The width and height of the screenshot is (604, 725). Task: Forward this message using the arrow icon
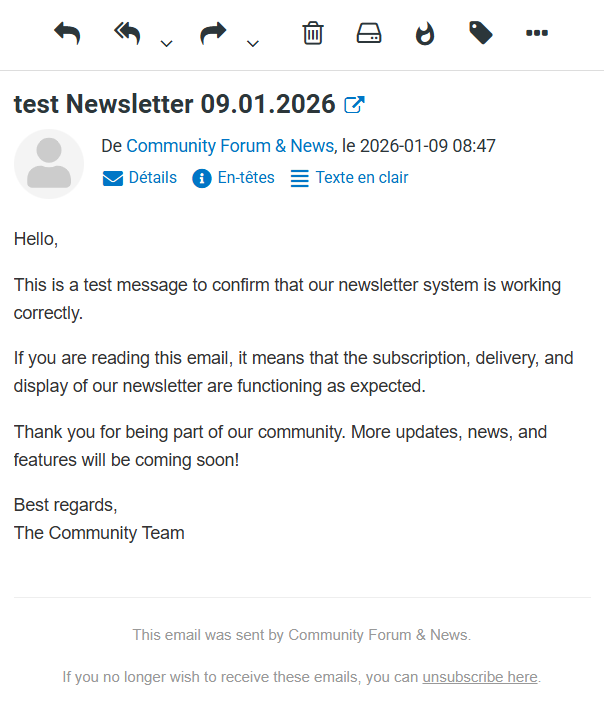click(x=213, y=34)
